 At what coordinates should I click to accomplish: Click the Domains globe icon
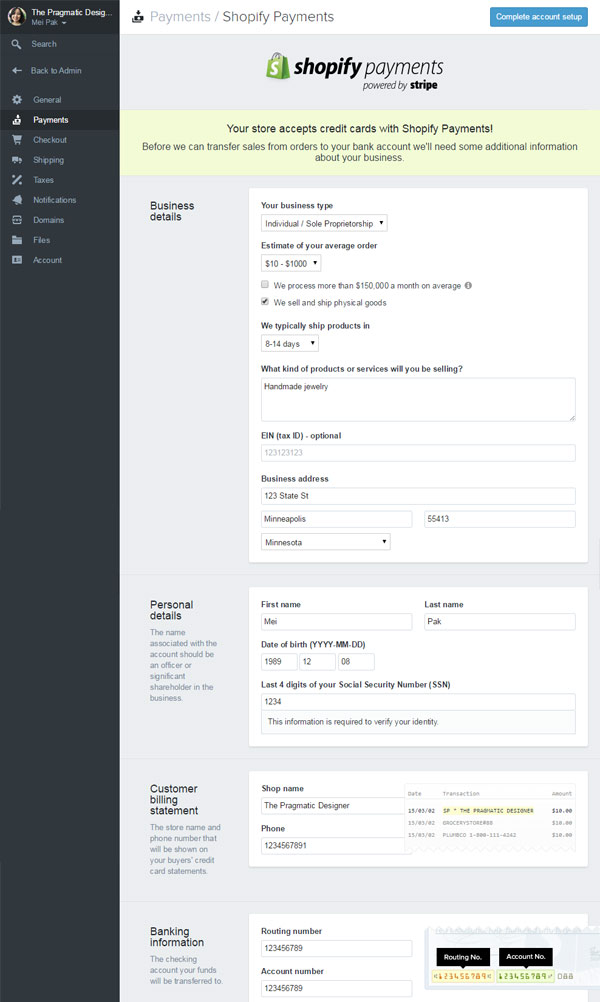tap(17, 220)
